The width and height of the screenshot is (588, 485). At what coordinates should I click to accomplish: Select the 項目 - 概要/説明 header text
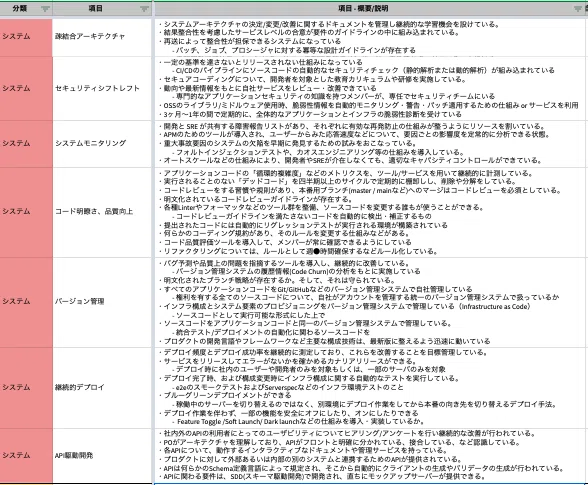pos(363,8)
